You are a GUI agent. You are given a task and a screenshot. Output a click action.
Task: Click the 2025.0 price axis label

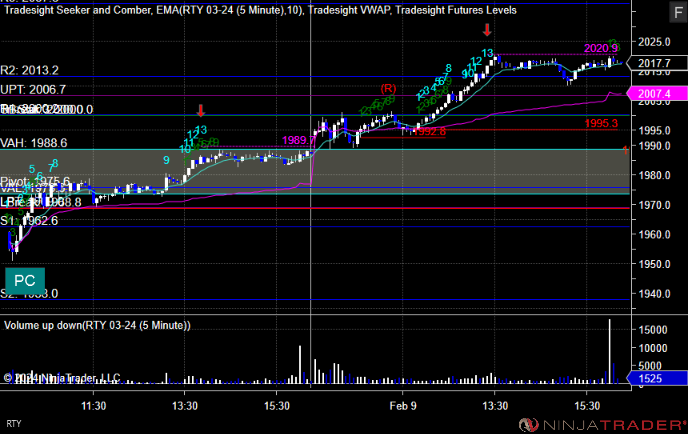(654, 42)
